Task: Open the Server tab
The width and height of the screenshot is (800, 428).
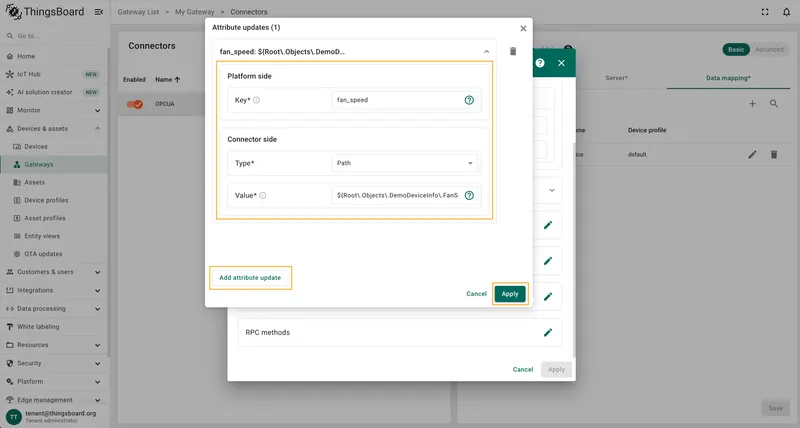Action: [x=616, y=78]
